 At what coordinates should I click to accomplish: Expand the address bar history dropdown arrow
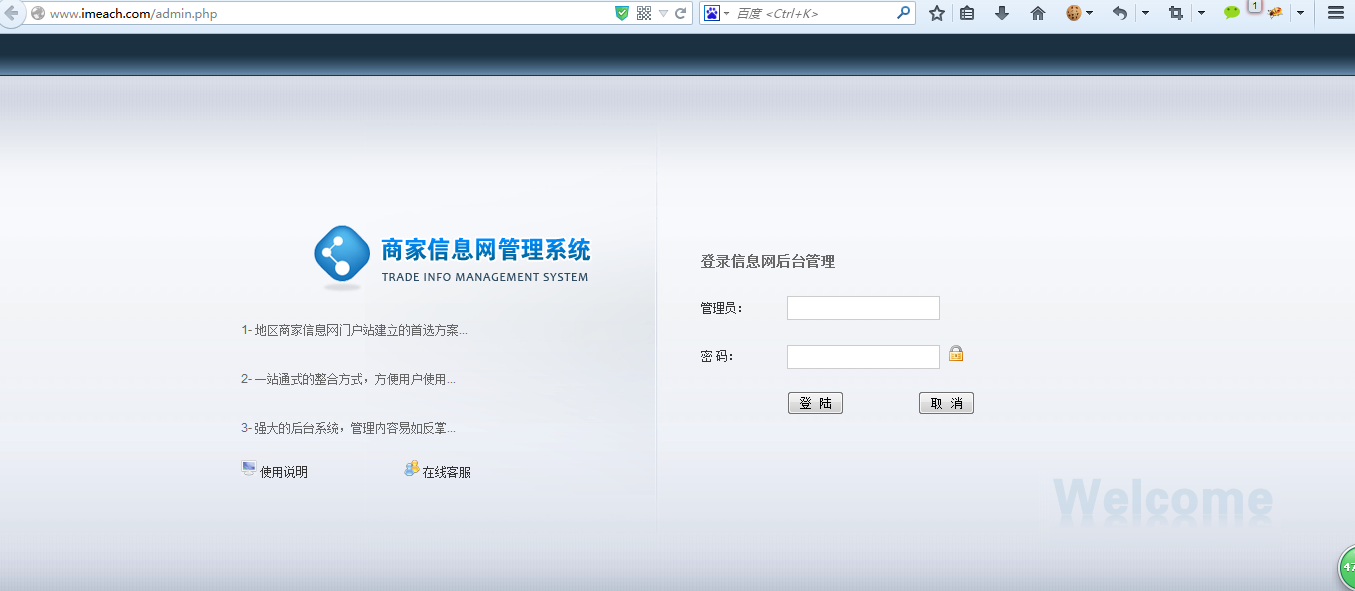pos(663,14)
